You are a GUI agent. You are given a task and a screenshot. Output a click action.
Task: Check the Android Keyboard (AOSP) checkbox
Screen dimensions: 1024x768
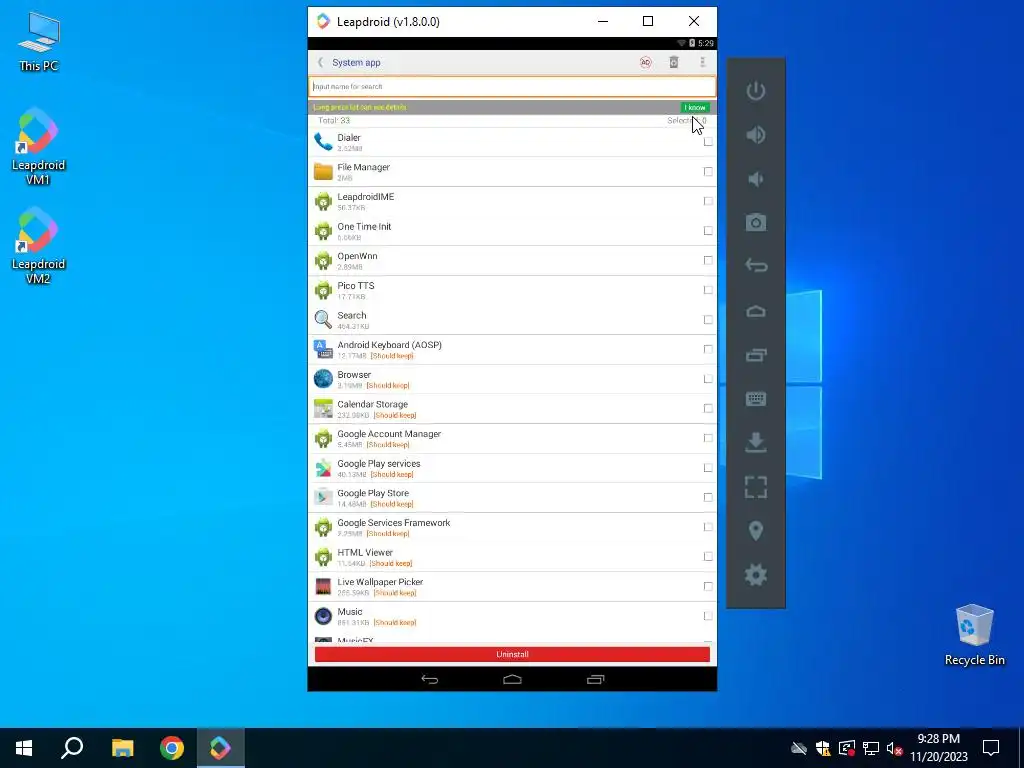pos(708,349)
